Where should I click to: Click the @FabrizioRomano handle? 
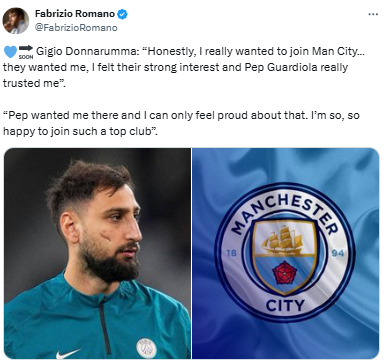tap(76, 27)
